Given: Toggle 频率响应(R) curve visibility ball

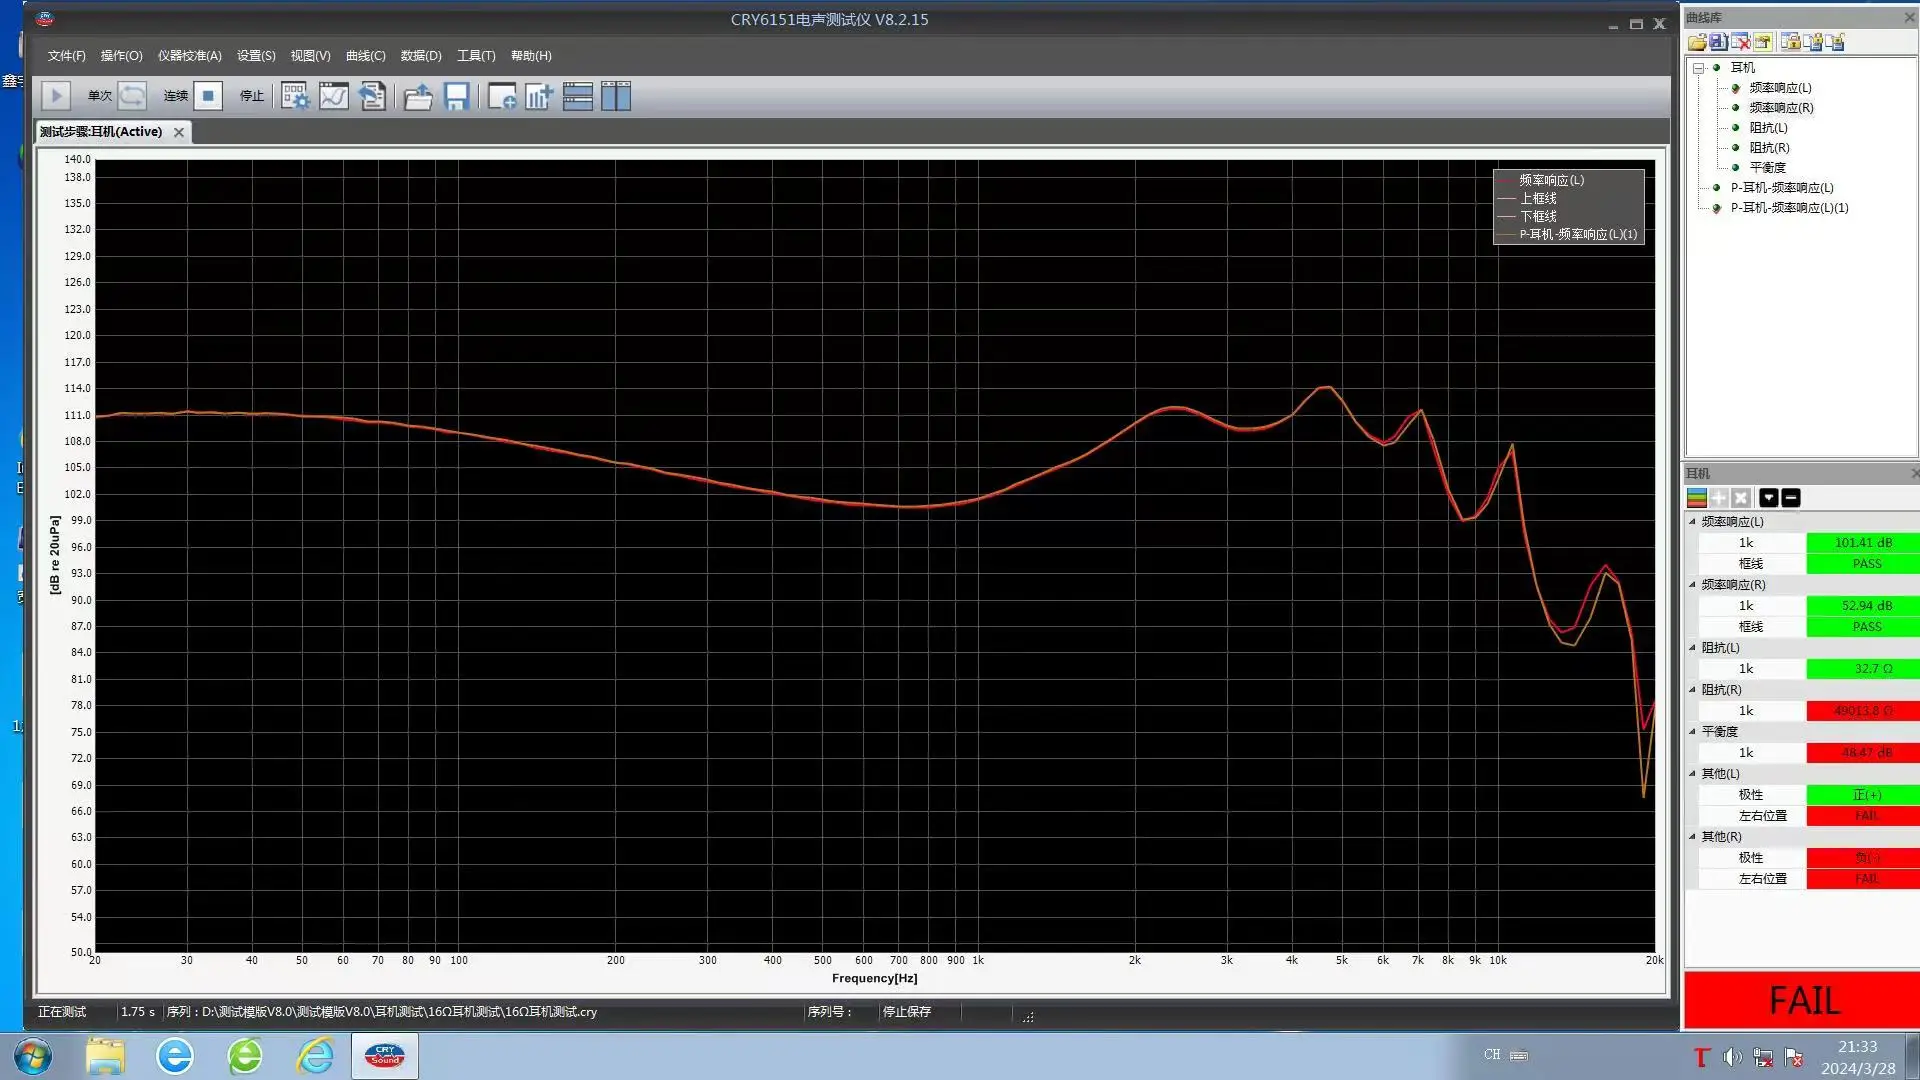Looking at the screenshot, I should coord(1735,108).
